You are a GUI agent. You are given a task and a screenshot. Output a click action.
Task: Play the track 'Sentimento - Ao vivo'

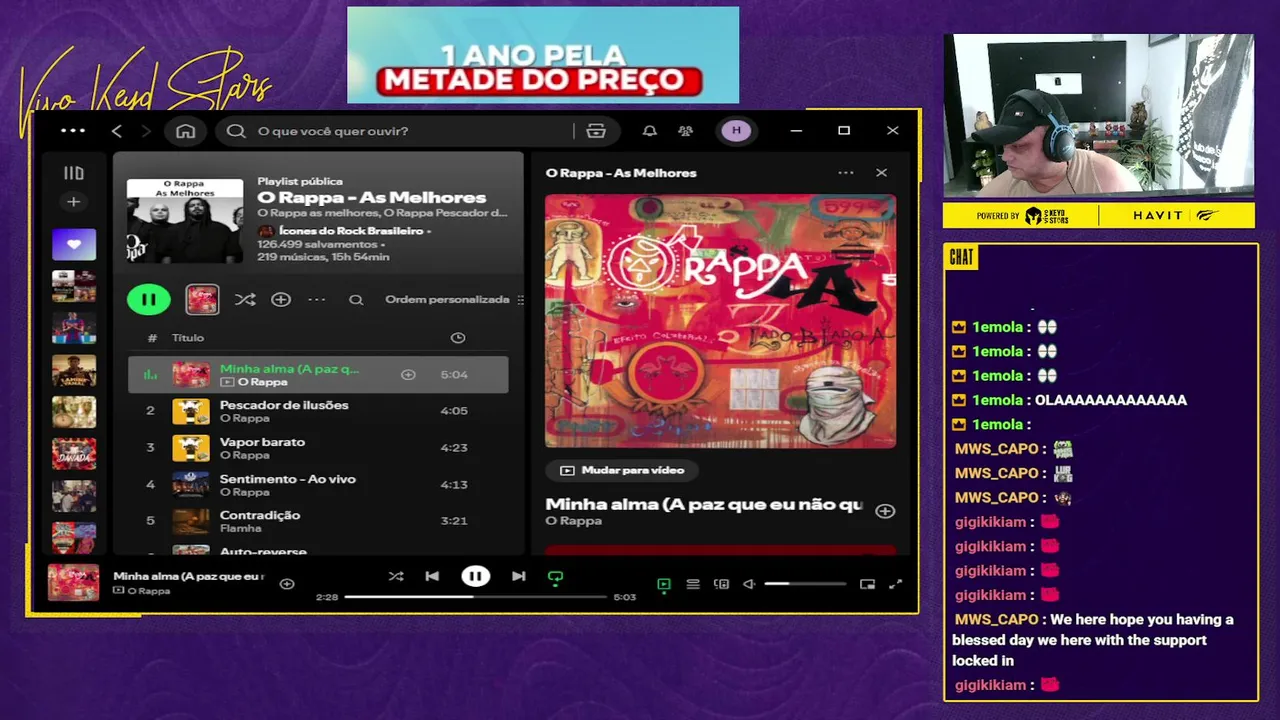pyautogui.click(x=318, y=485)
